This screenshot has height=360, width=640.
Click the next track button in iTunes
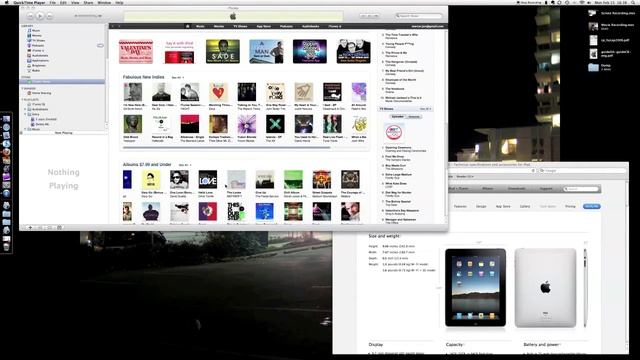49,16
